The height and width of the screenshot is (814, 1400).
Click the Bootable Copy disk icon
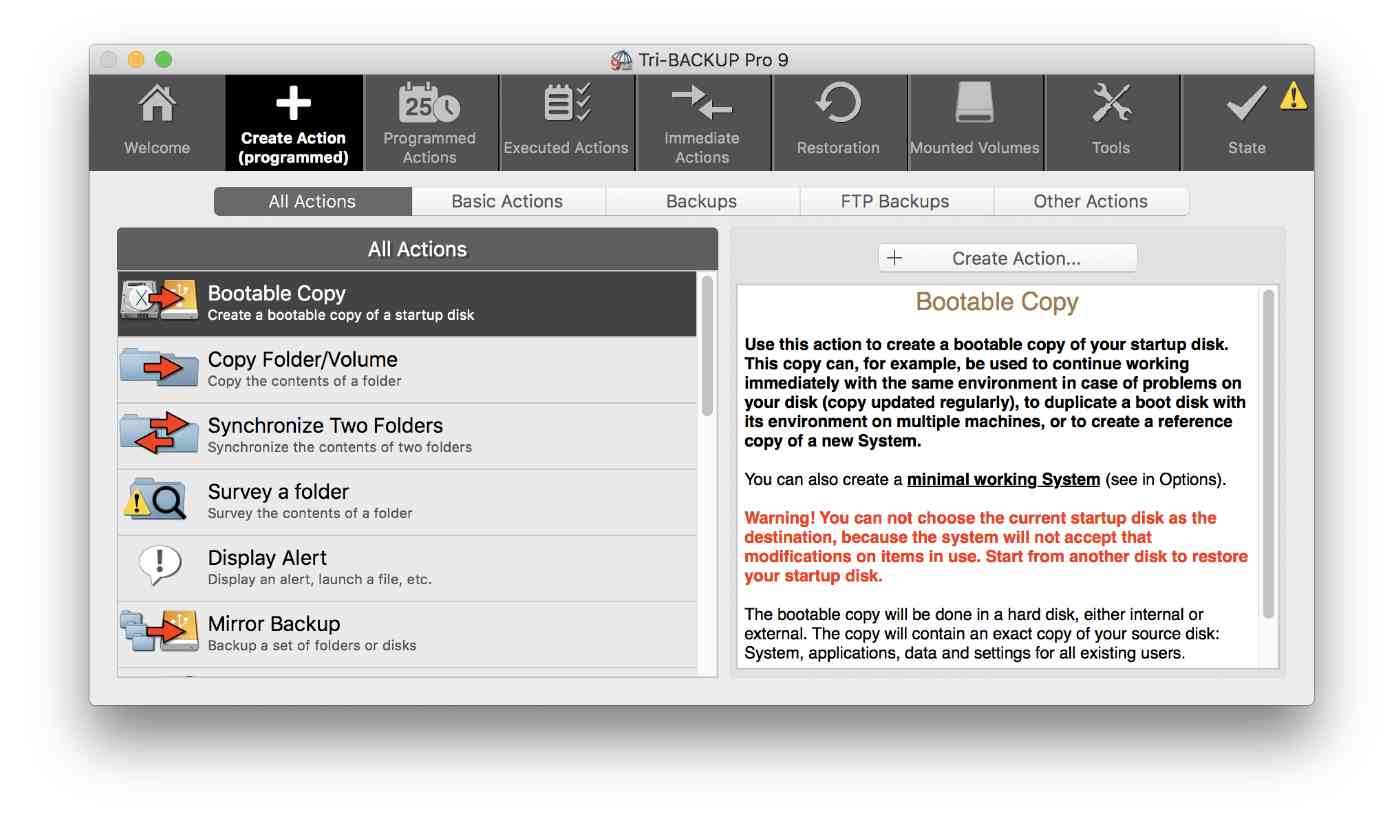coord(160,300)
